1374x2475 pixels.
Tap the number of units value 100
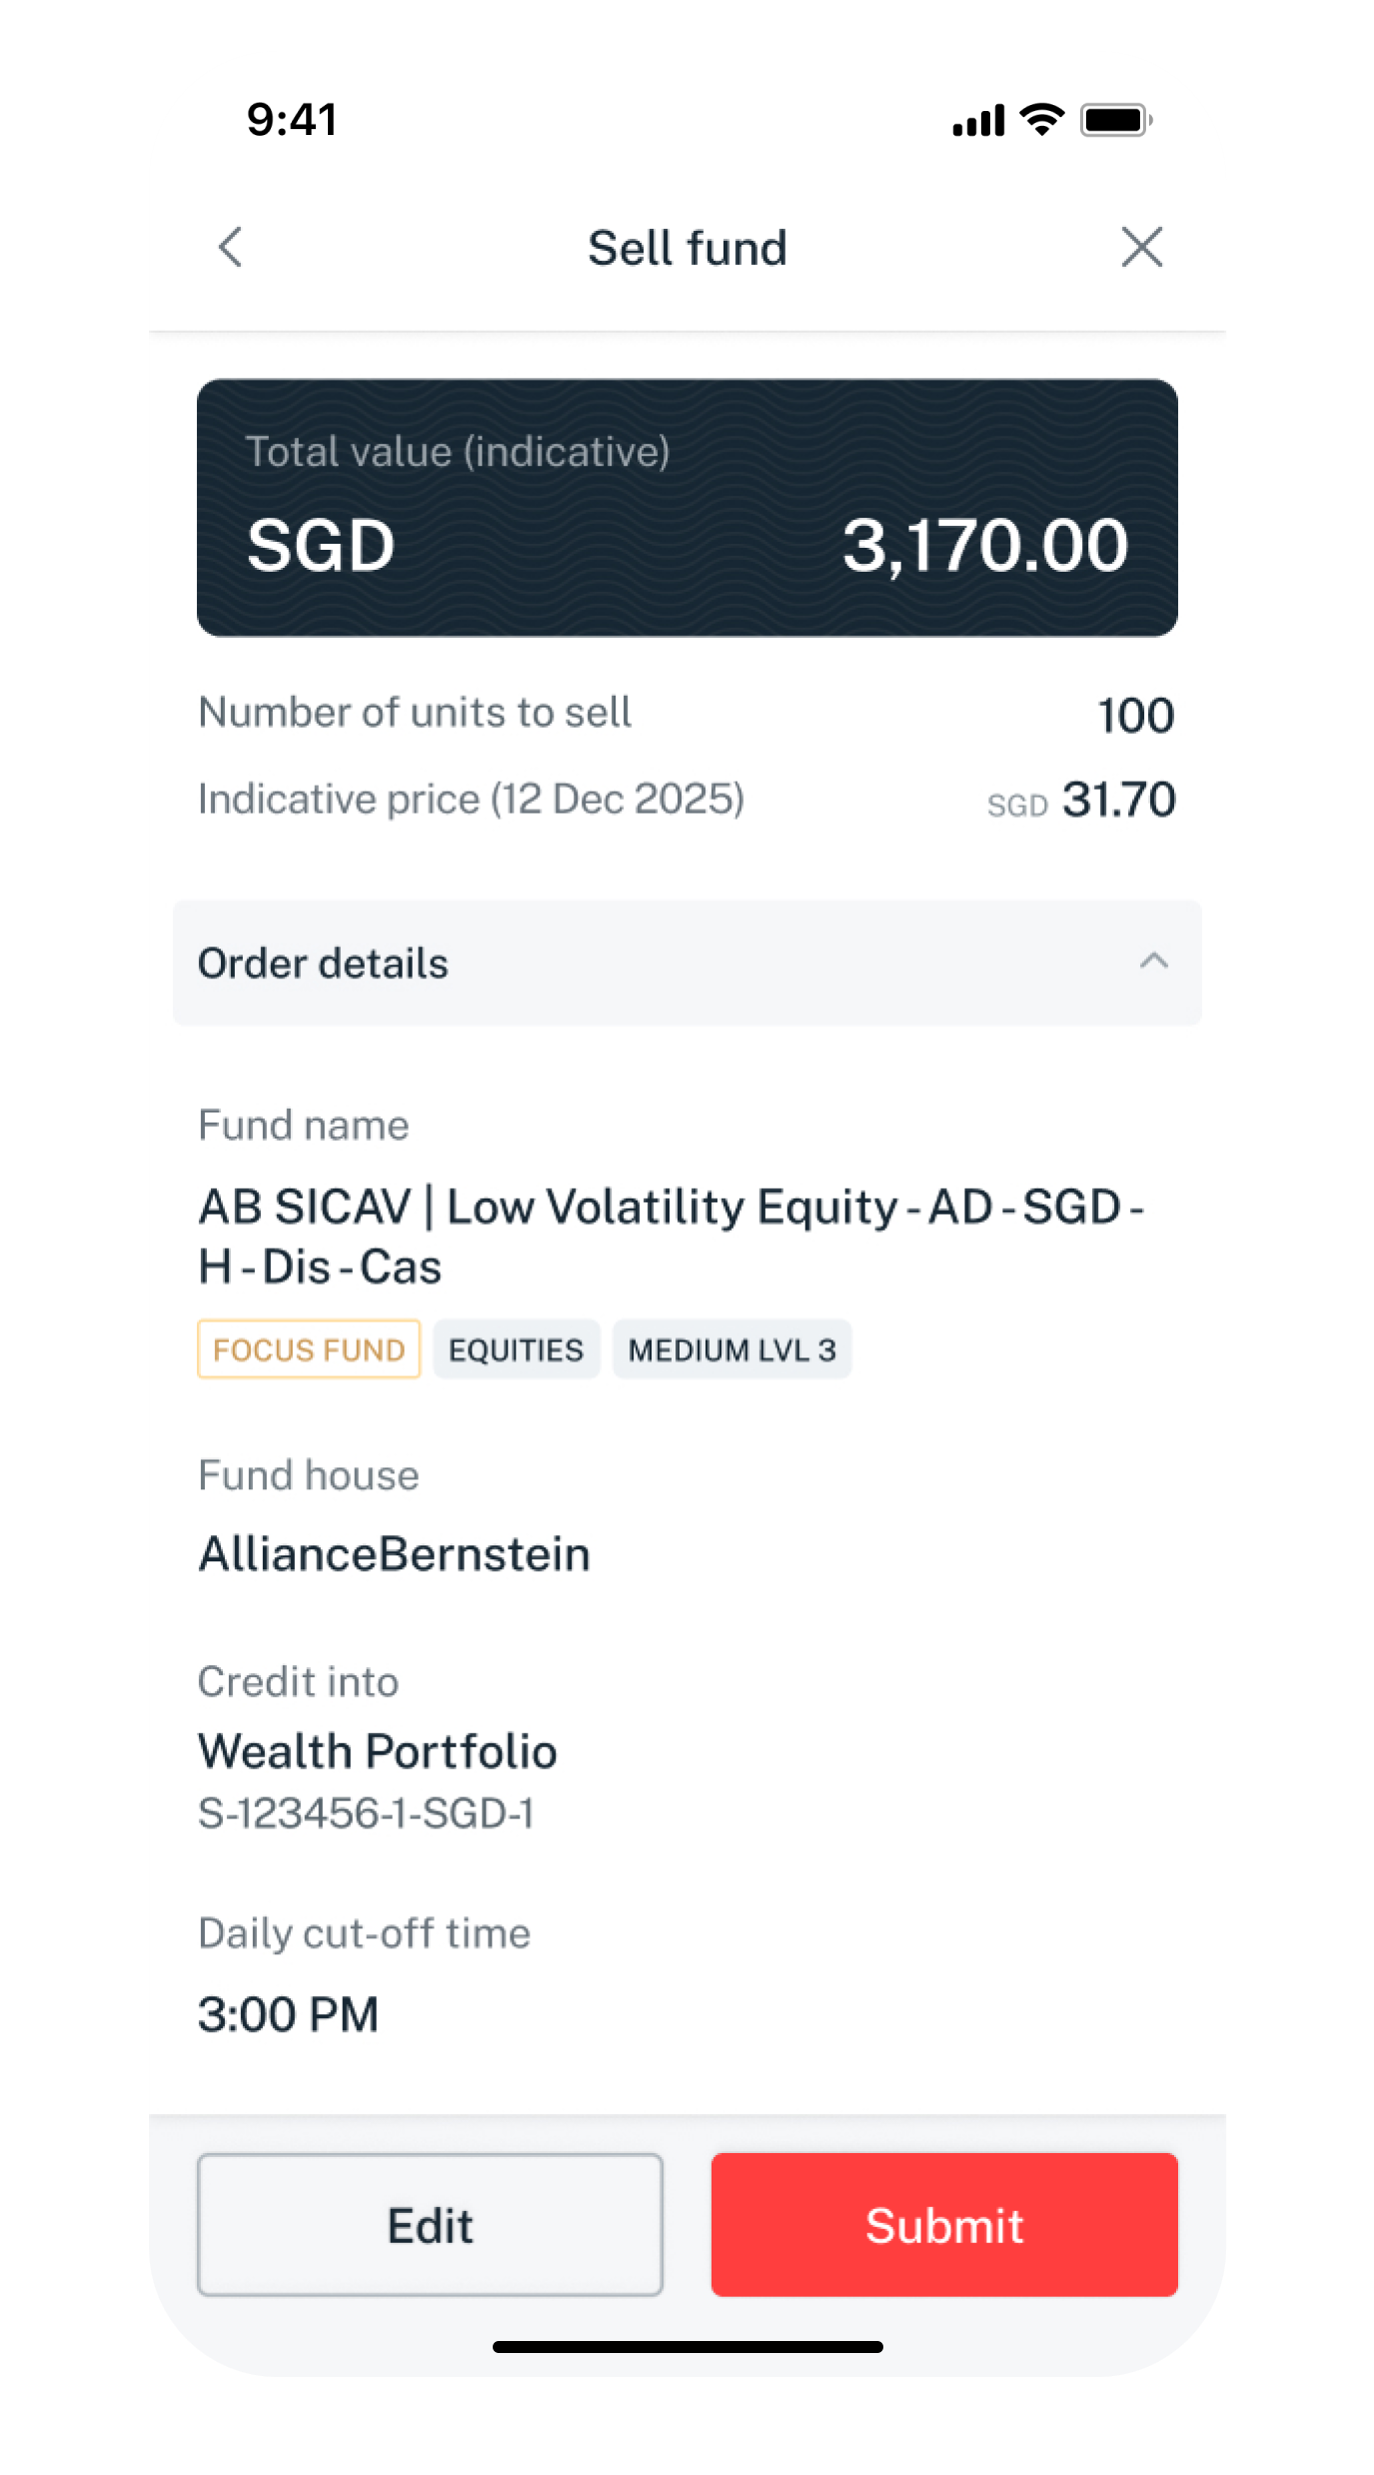[1135, 715]
